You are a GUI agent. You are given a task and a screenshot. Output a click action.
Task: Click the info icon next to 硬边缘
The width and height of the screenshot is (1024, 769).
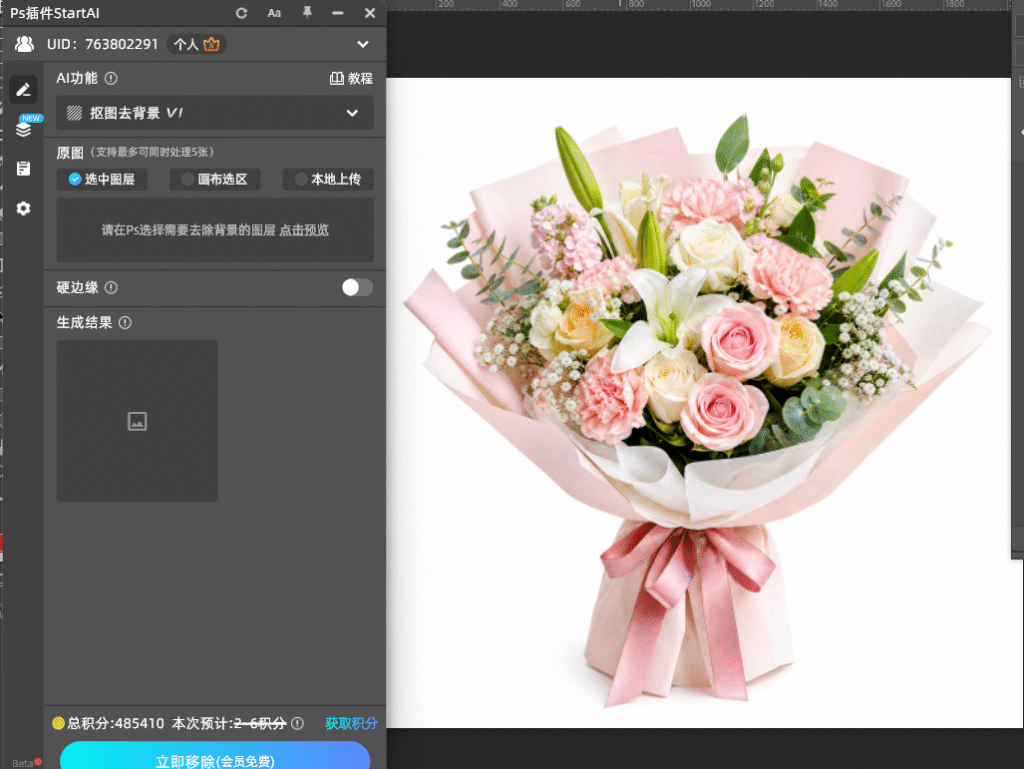coord(111,287)
